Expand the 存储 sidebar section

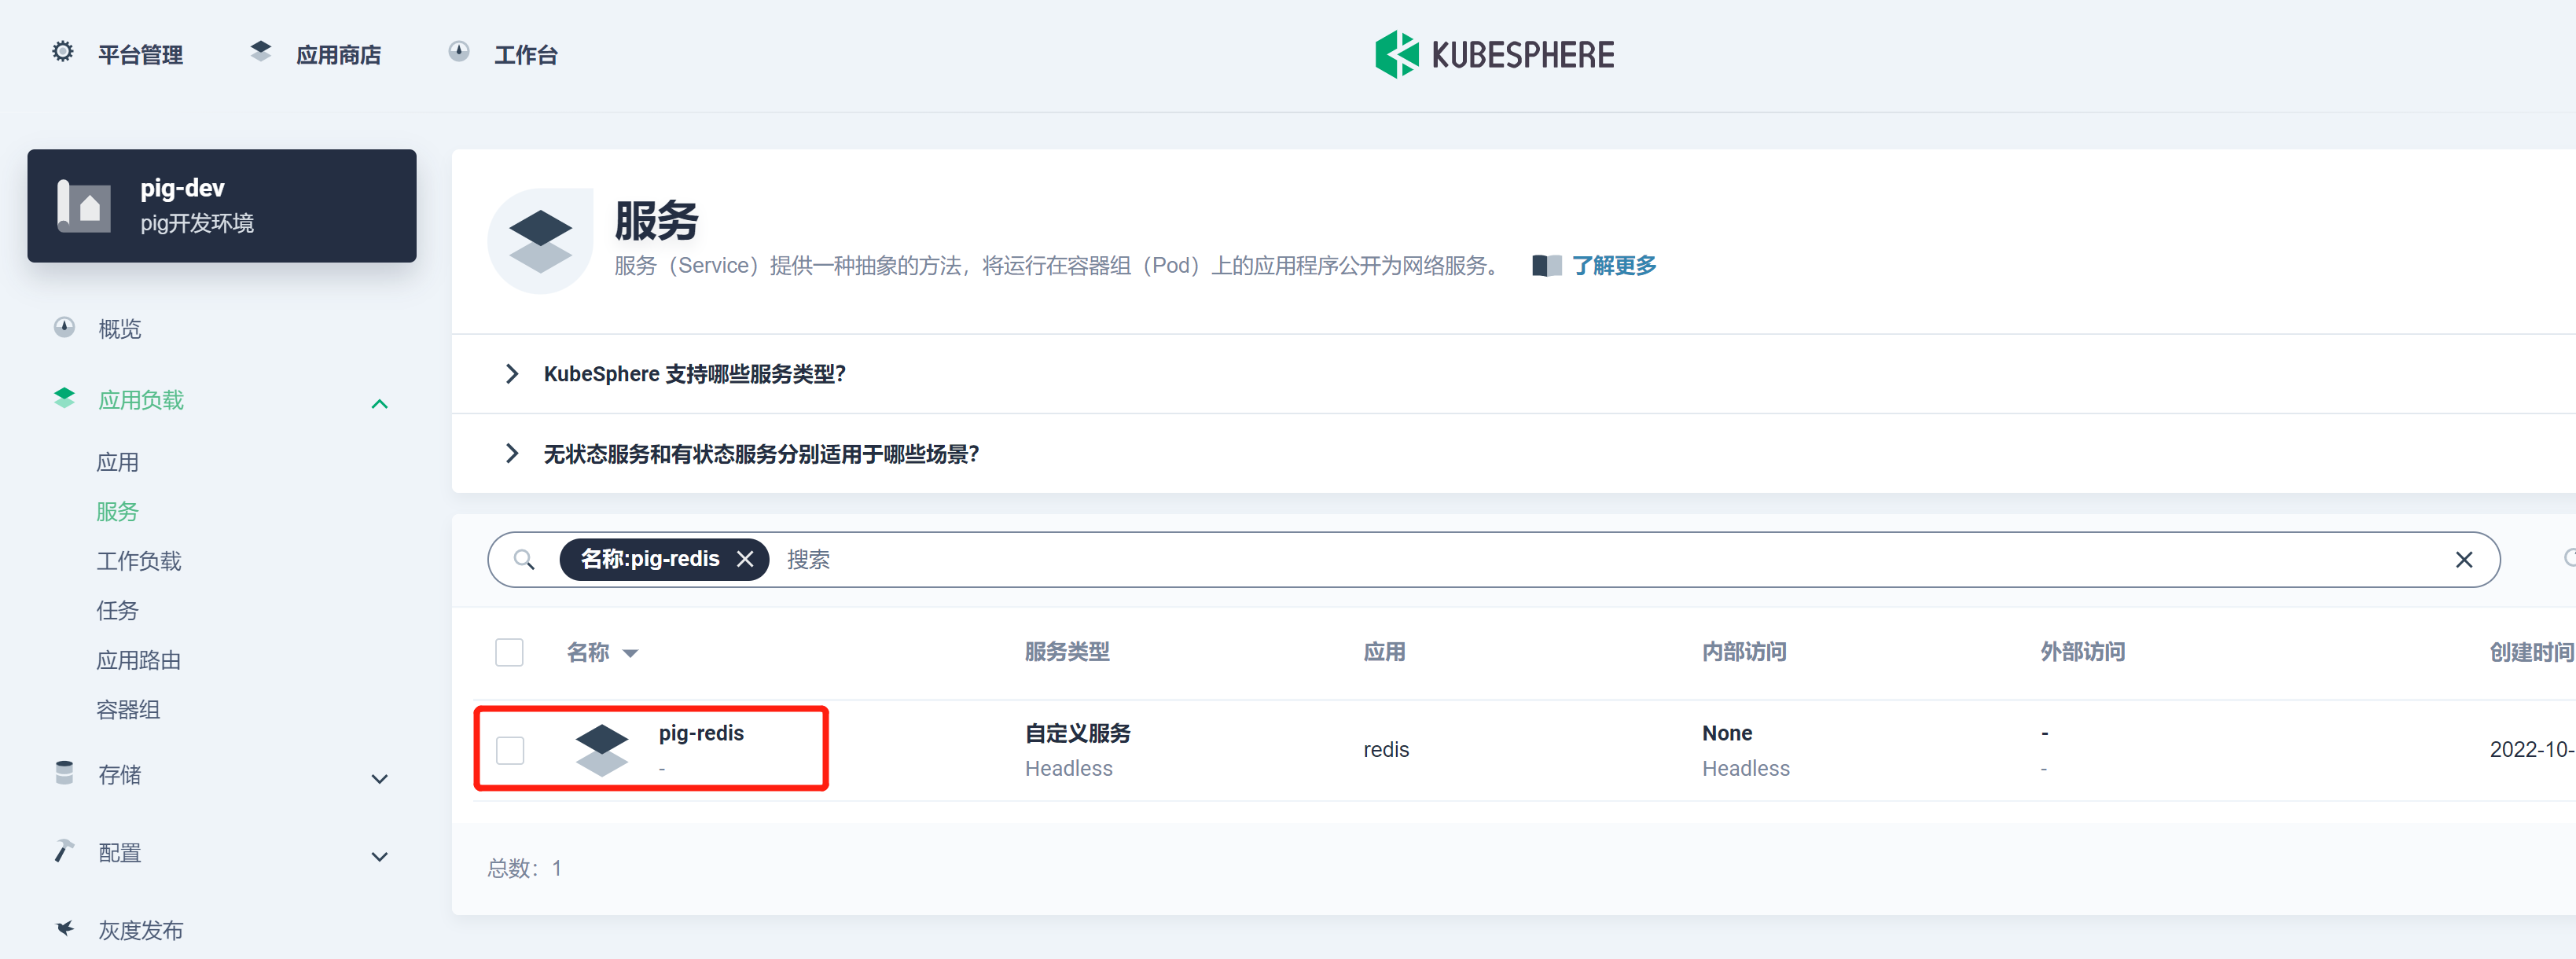tap(379, 778)
